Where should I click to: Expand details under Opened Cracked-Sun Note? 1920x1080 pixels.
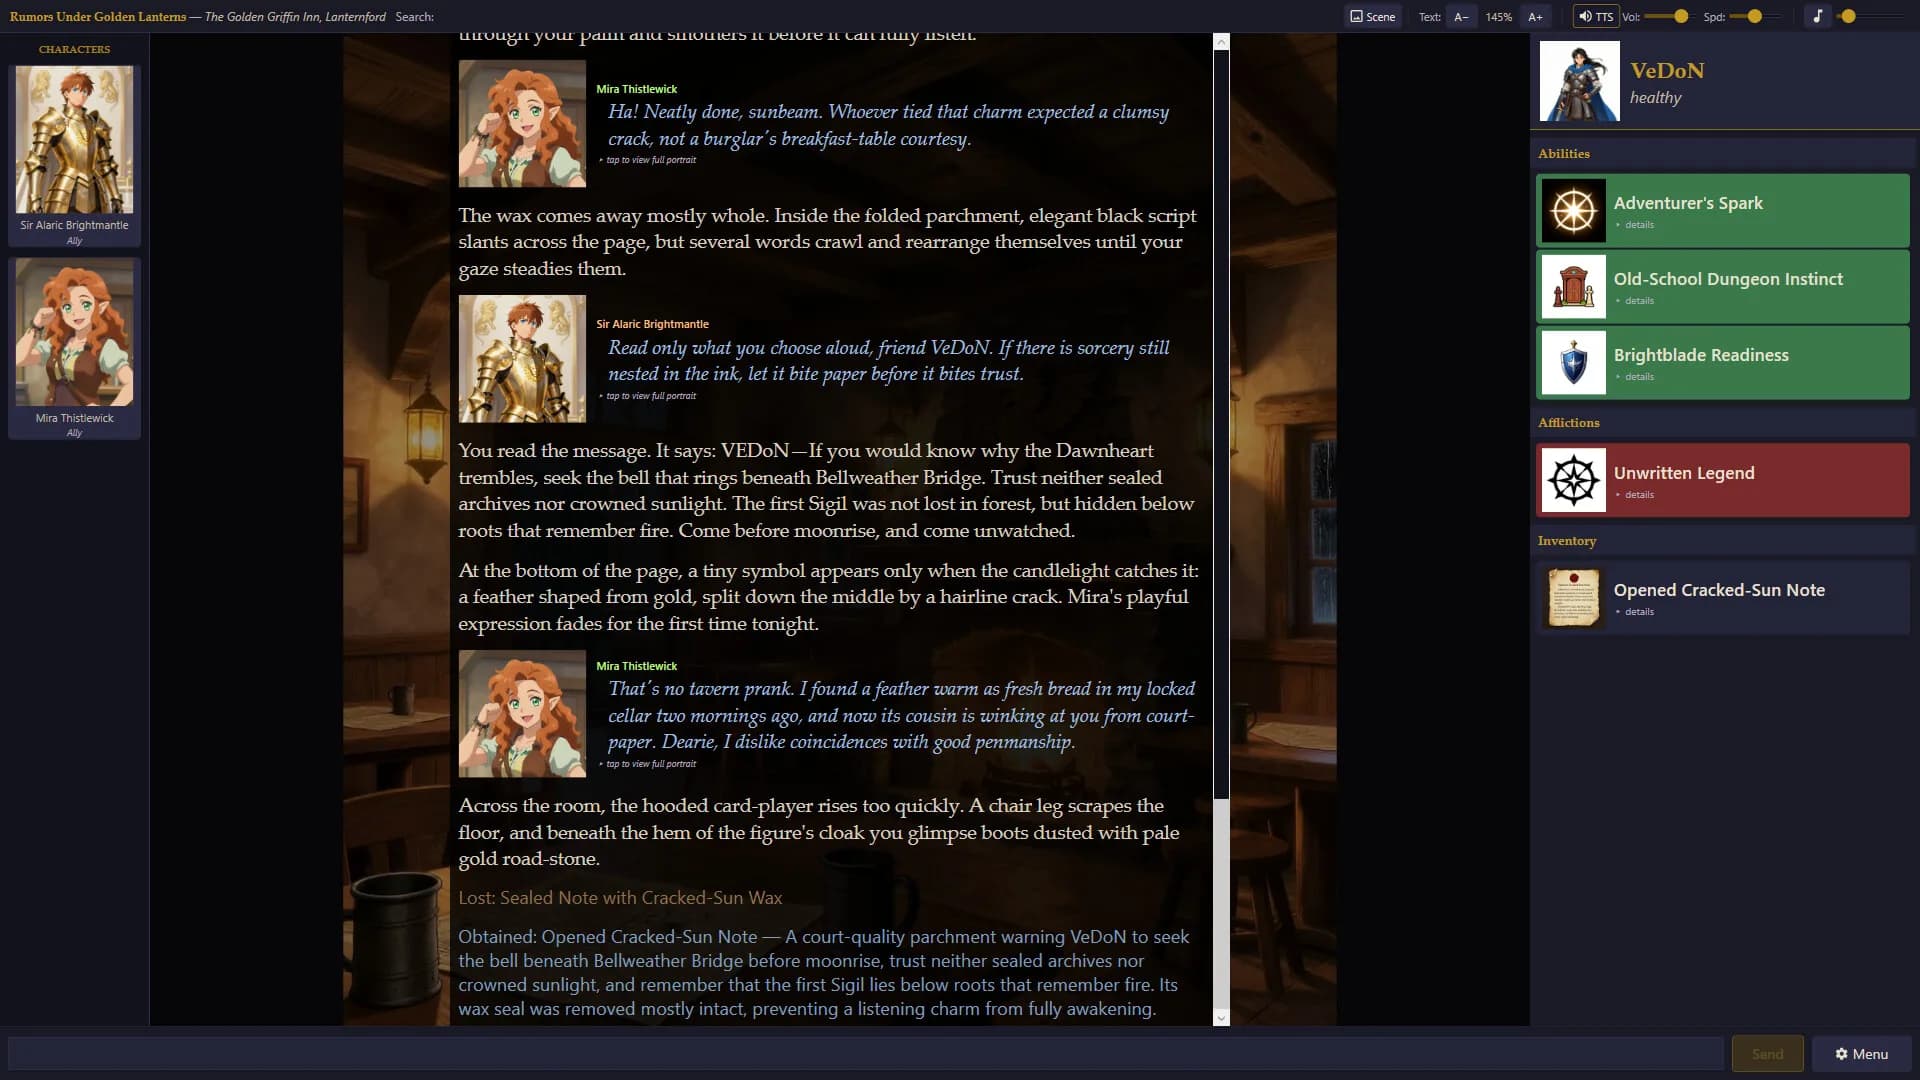click(1638, 612)
